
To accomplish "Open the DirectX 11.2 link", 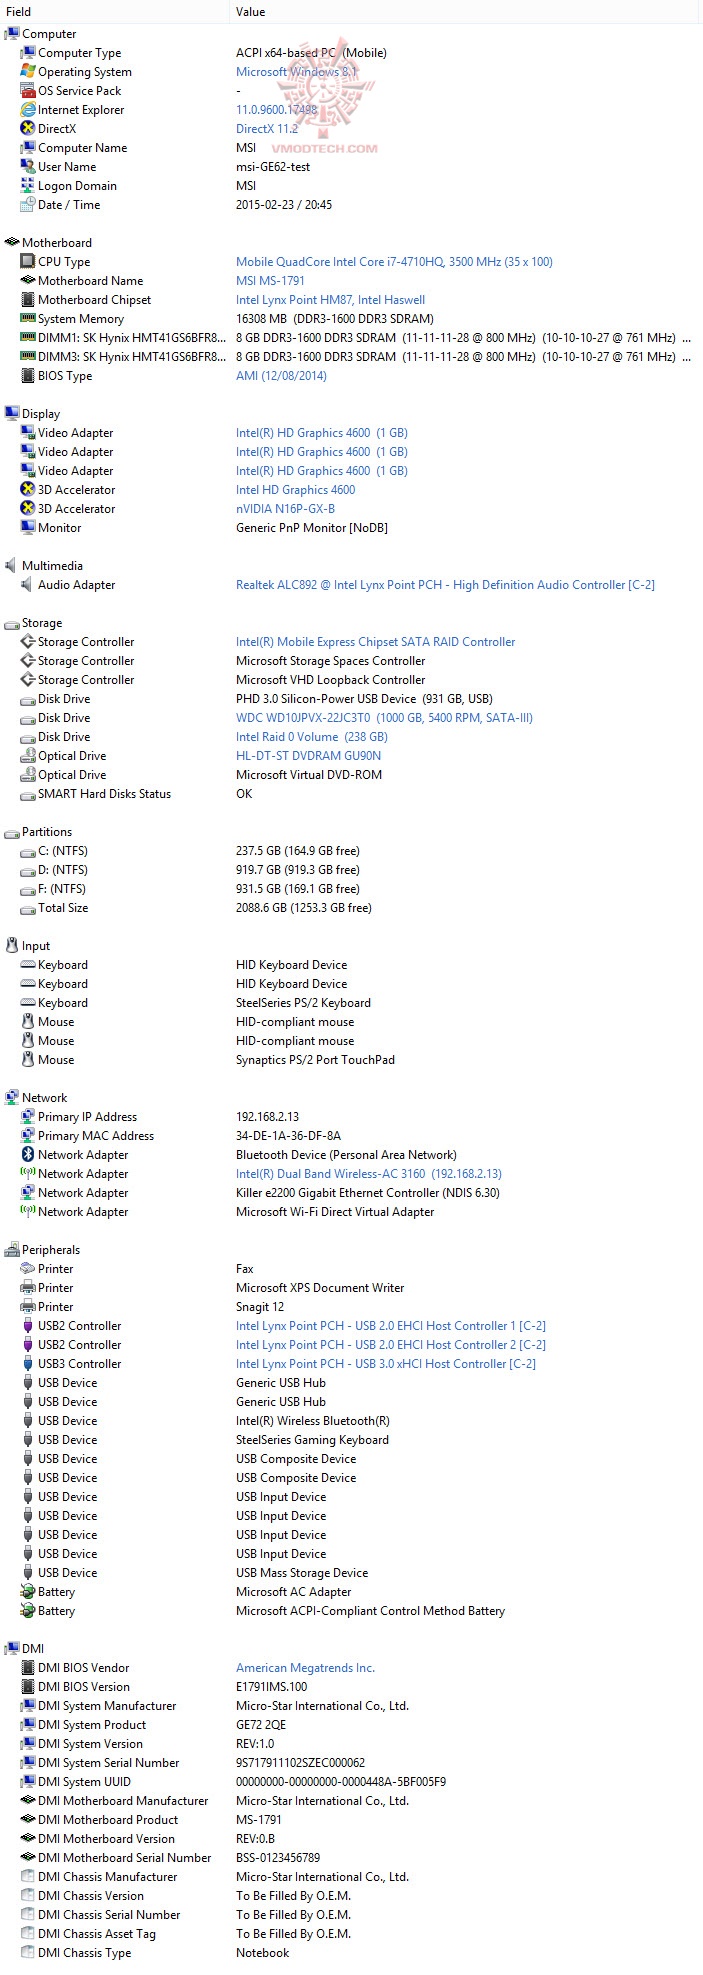I will click(267, 129).
